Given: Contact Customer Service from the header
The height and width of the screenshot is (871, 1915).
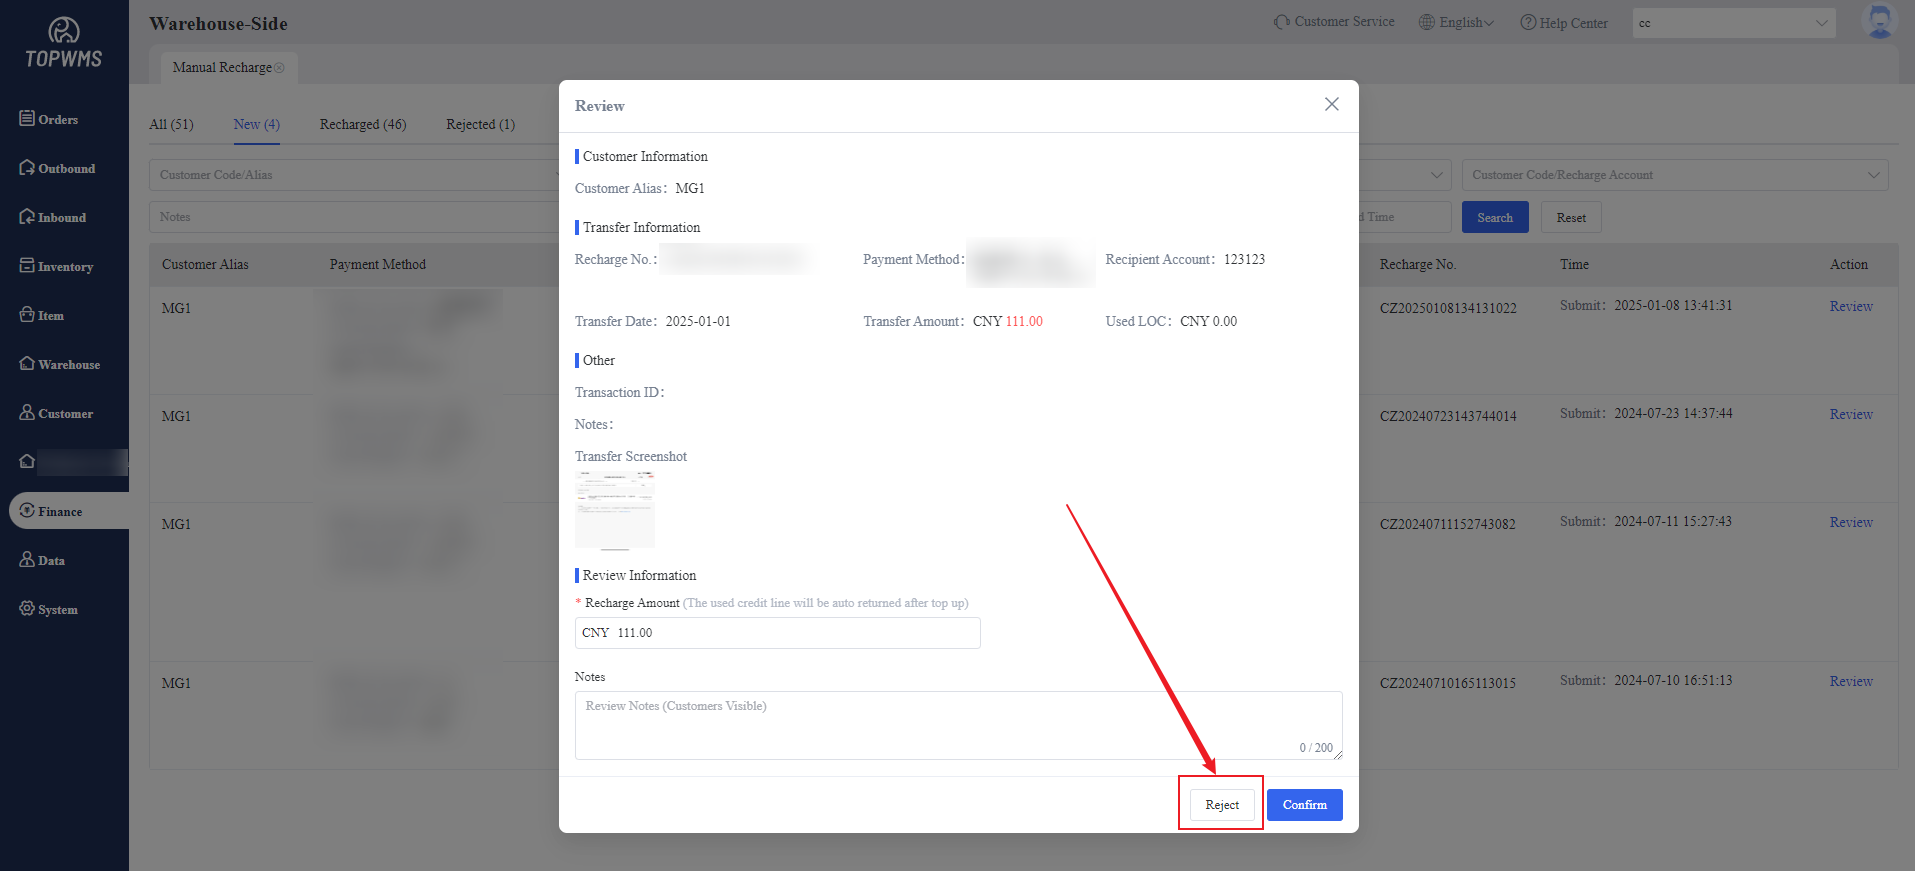Looking at the screenshot, I should coord(1334,22).
